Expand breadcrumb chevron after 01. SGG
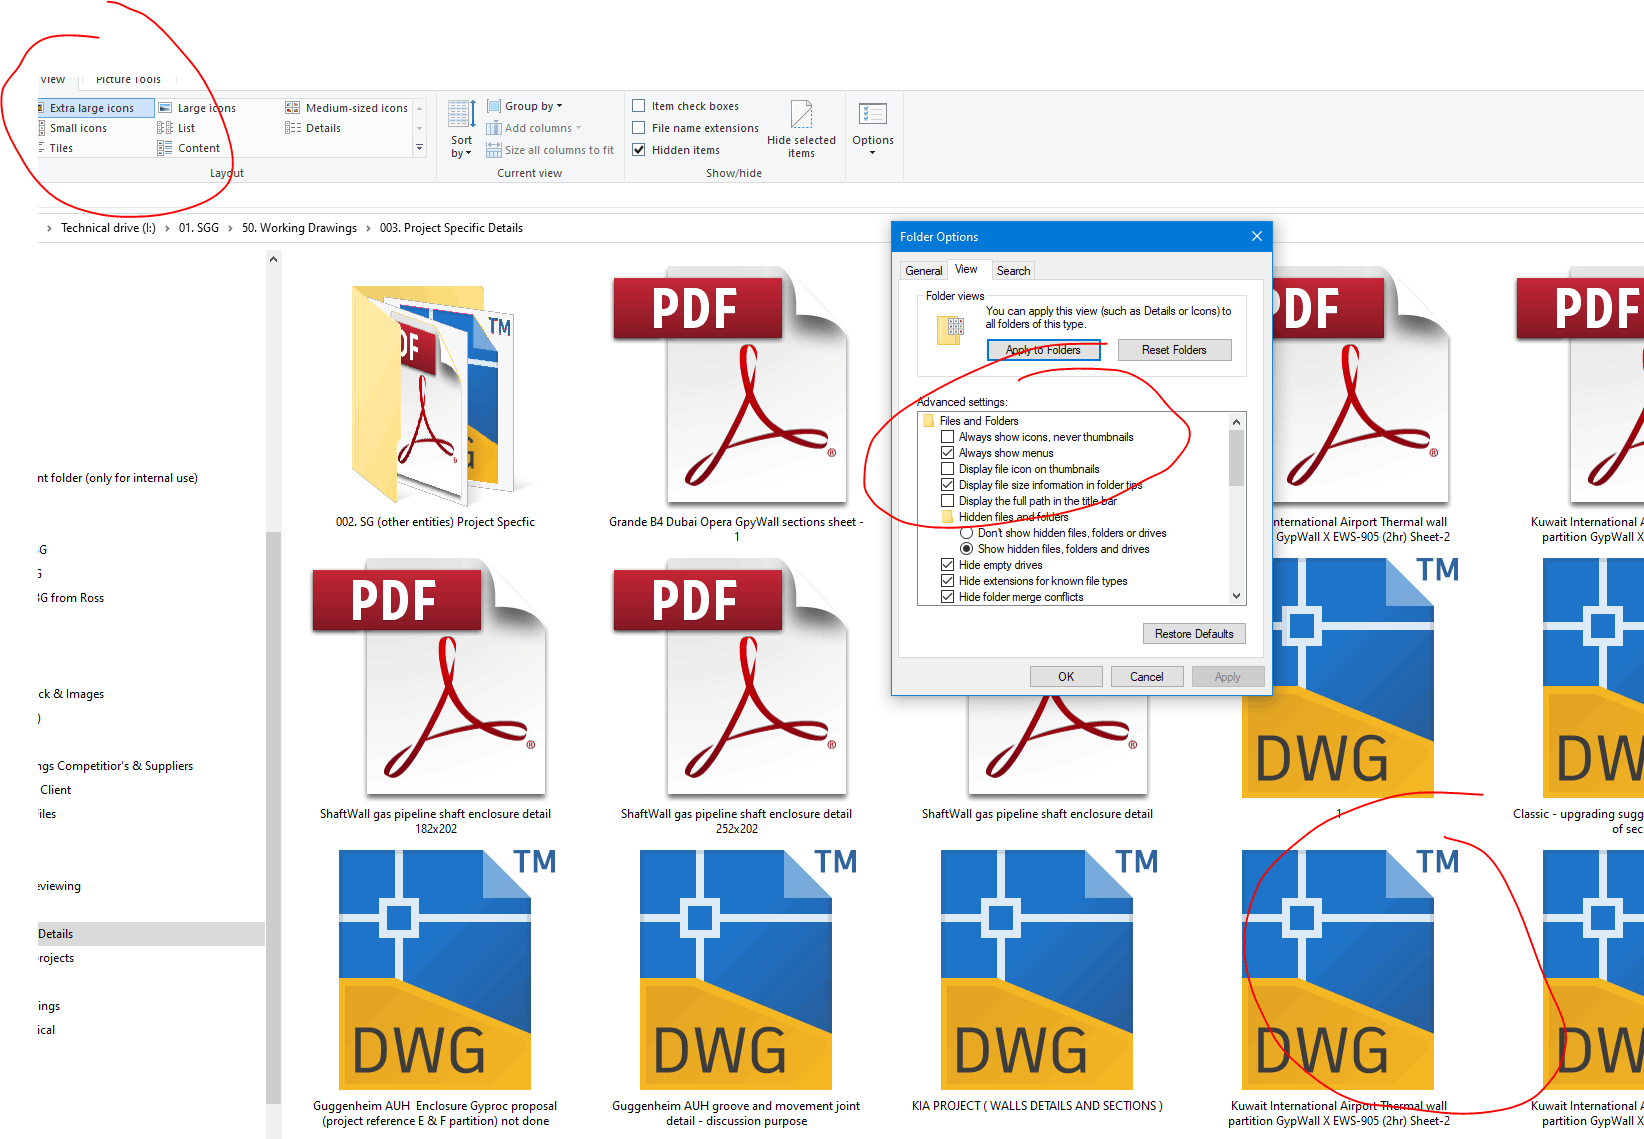 click(x=231, y=228)
